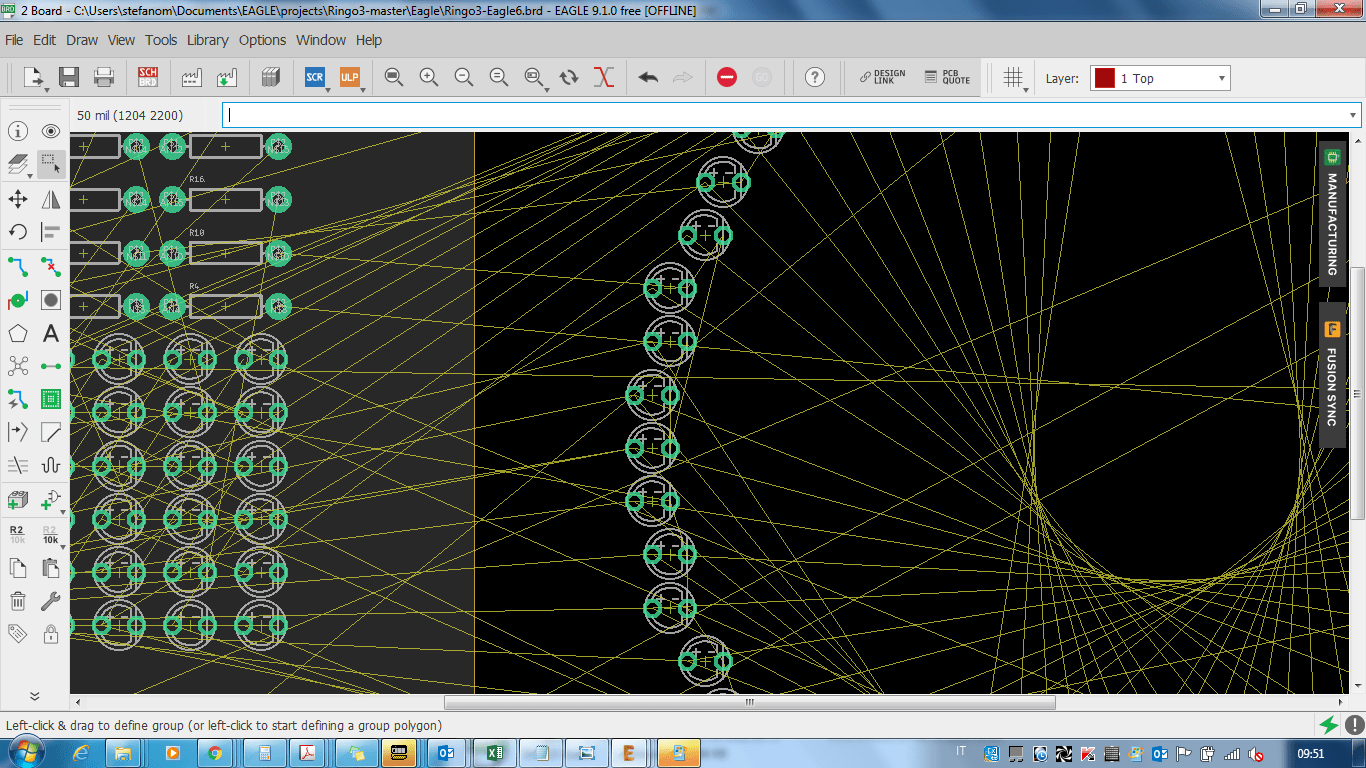Open the Tools menu
The image size is (1366, 768).
click(x=161, y=40)
